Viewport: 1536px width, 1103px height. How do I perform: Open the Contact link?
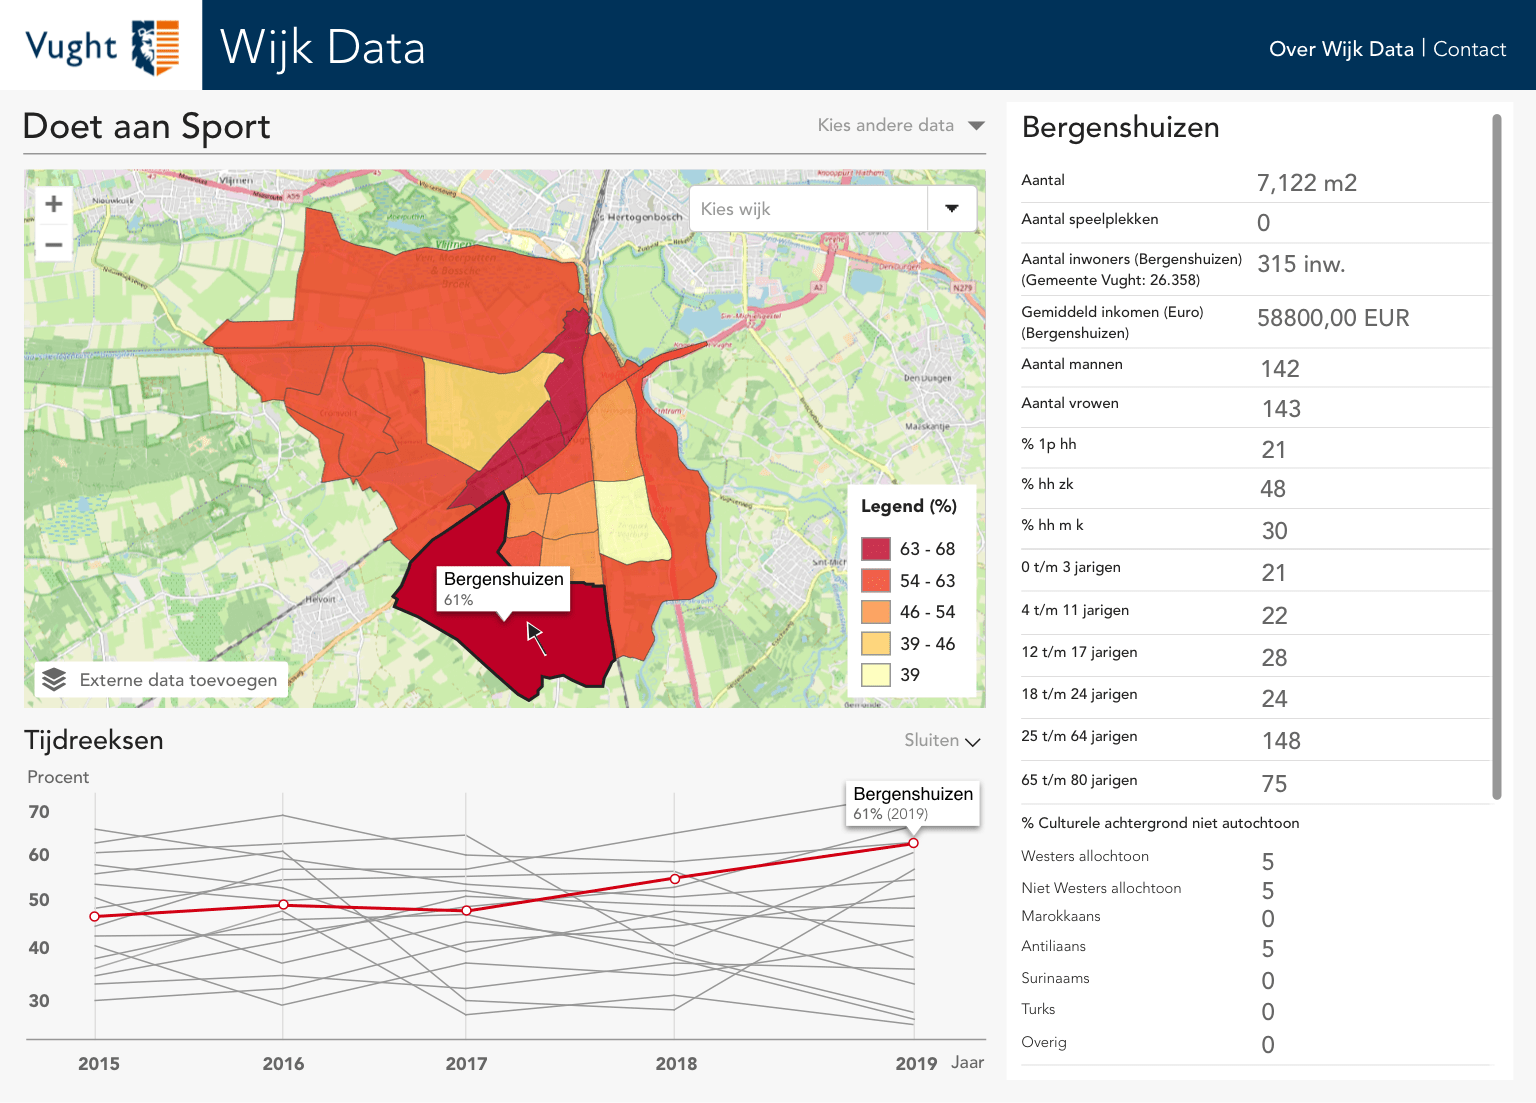[1469, 49]
